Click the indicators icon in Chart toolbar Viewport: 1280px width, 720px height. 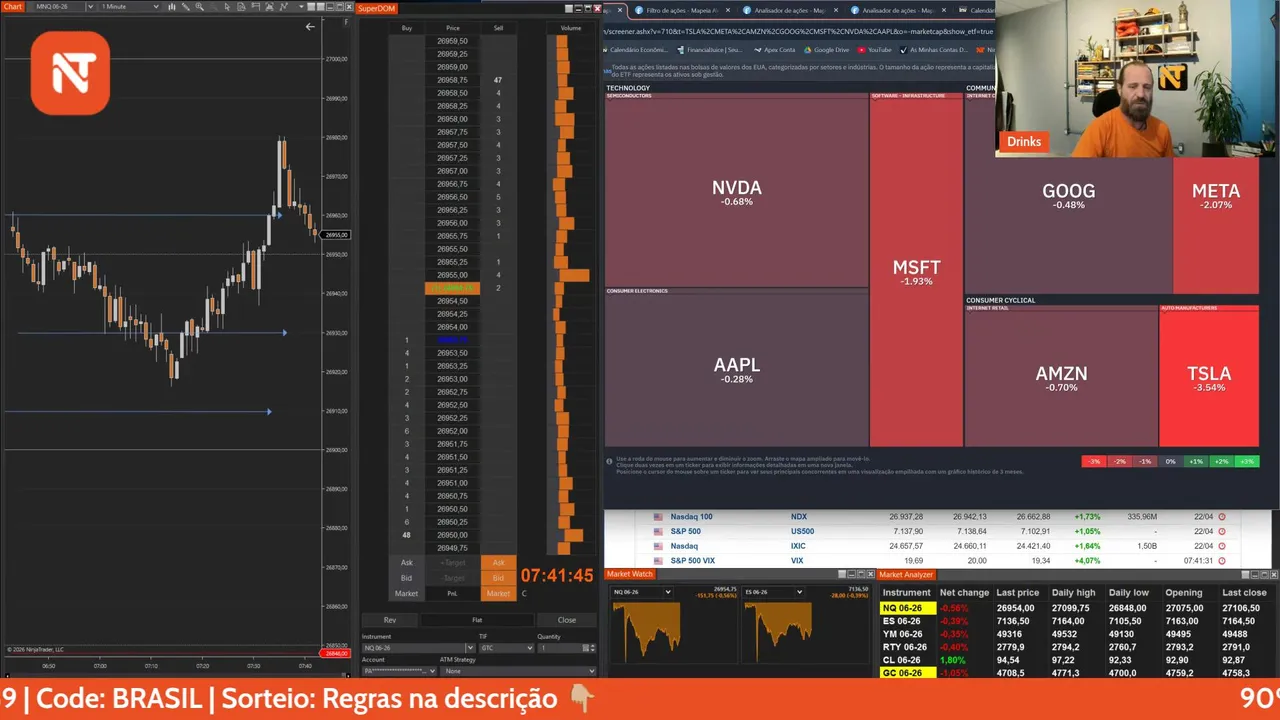[x=269, y=6]
